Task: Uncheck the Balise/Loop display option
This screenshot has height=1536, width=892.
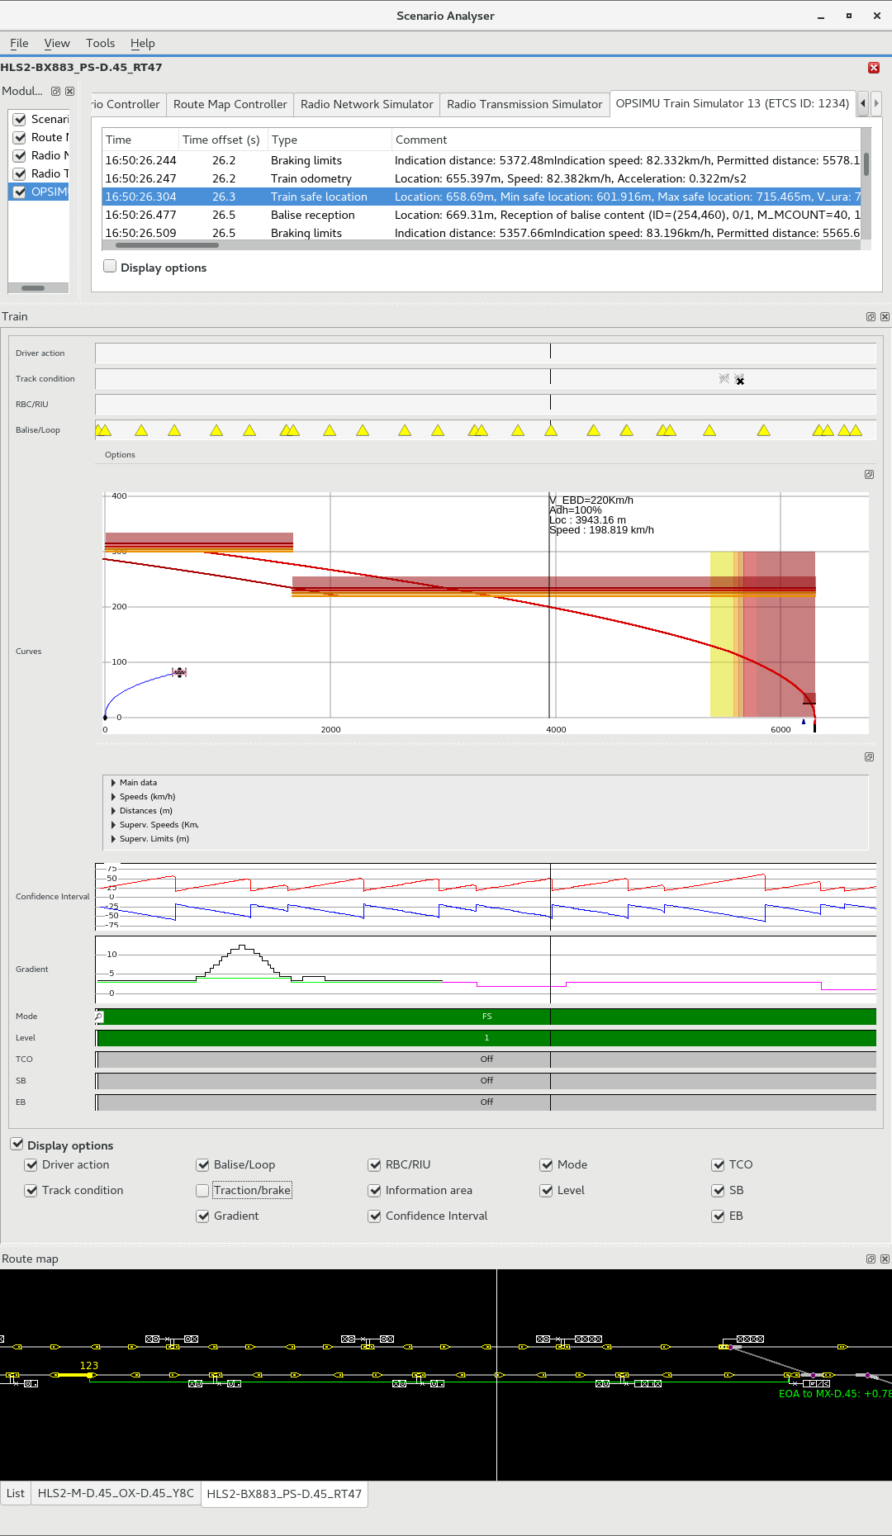Action: pyautogui.click(x=203, y=1164)
